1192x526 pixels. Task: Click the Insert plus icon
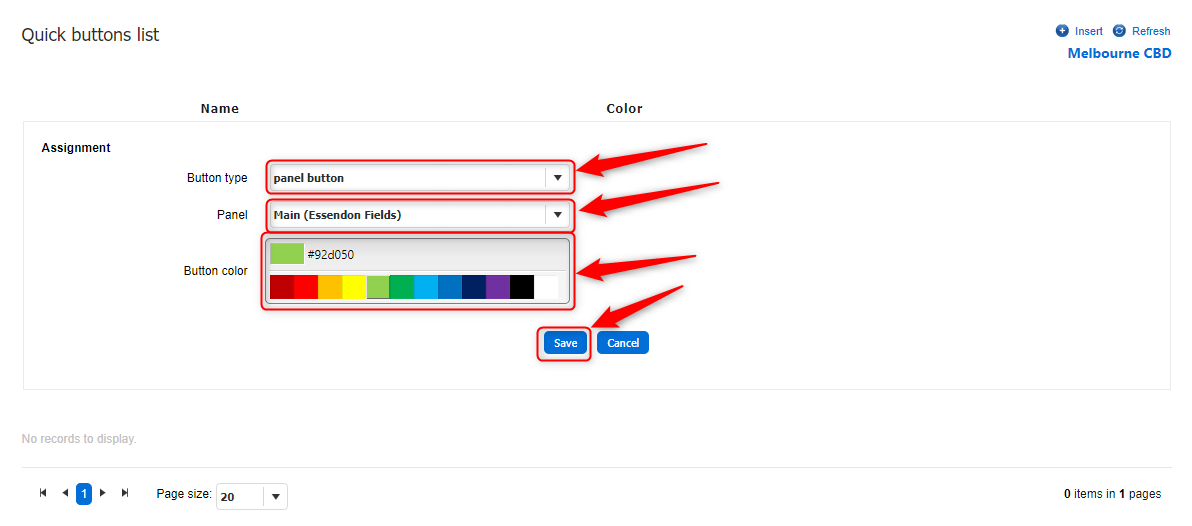coord(1062,31)
